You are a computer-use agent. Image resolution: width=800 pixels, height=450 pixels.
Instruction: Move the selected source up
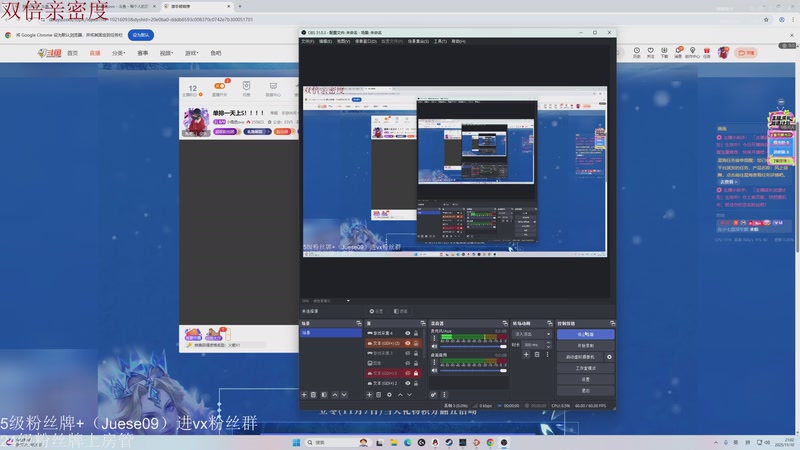[400, 394]
